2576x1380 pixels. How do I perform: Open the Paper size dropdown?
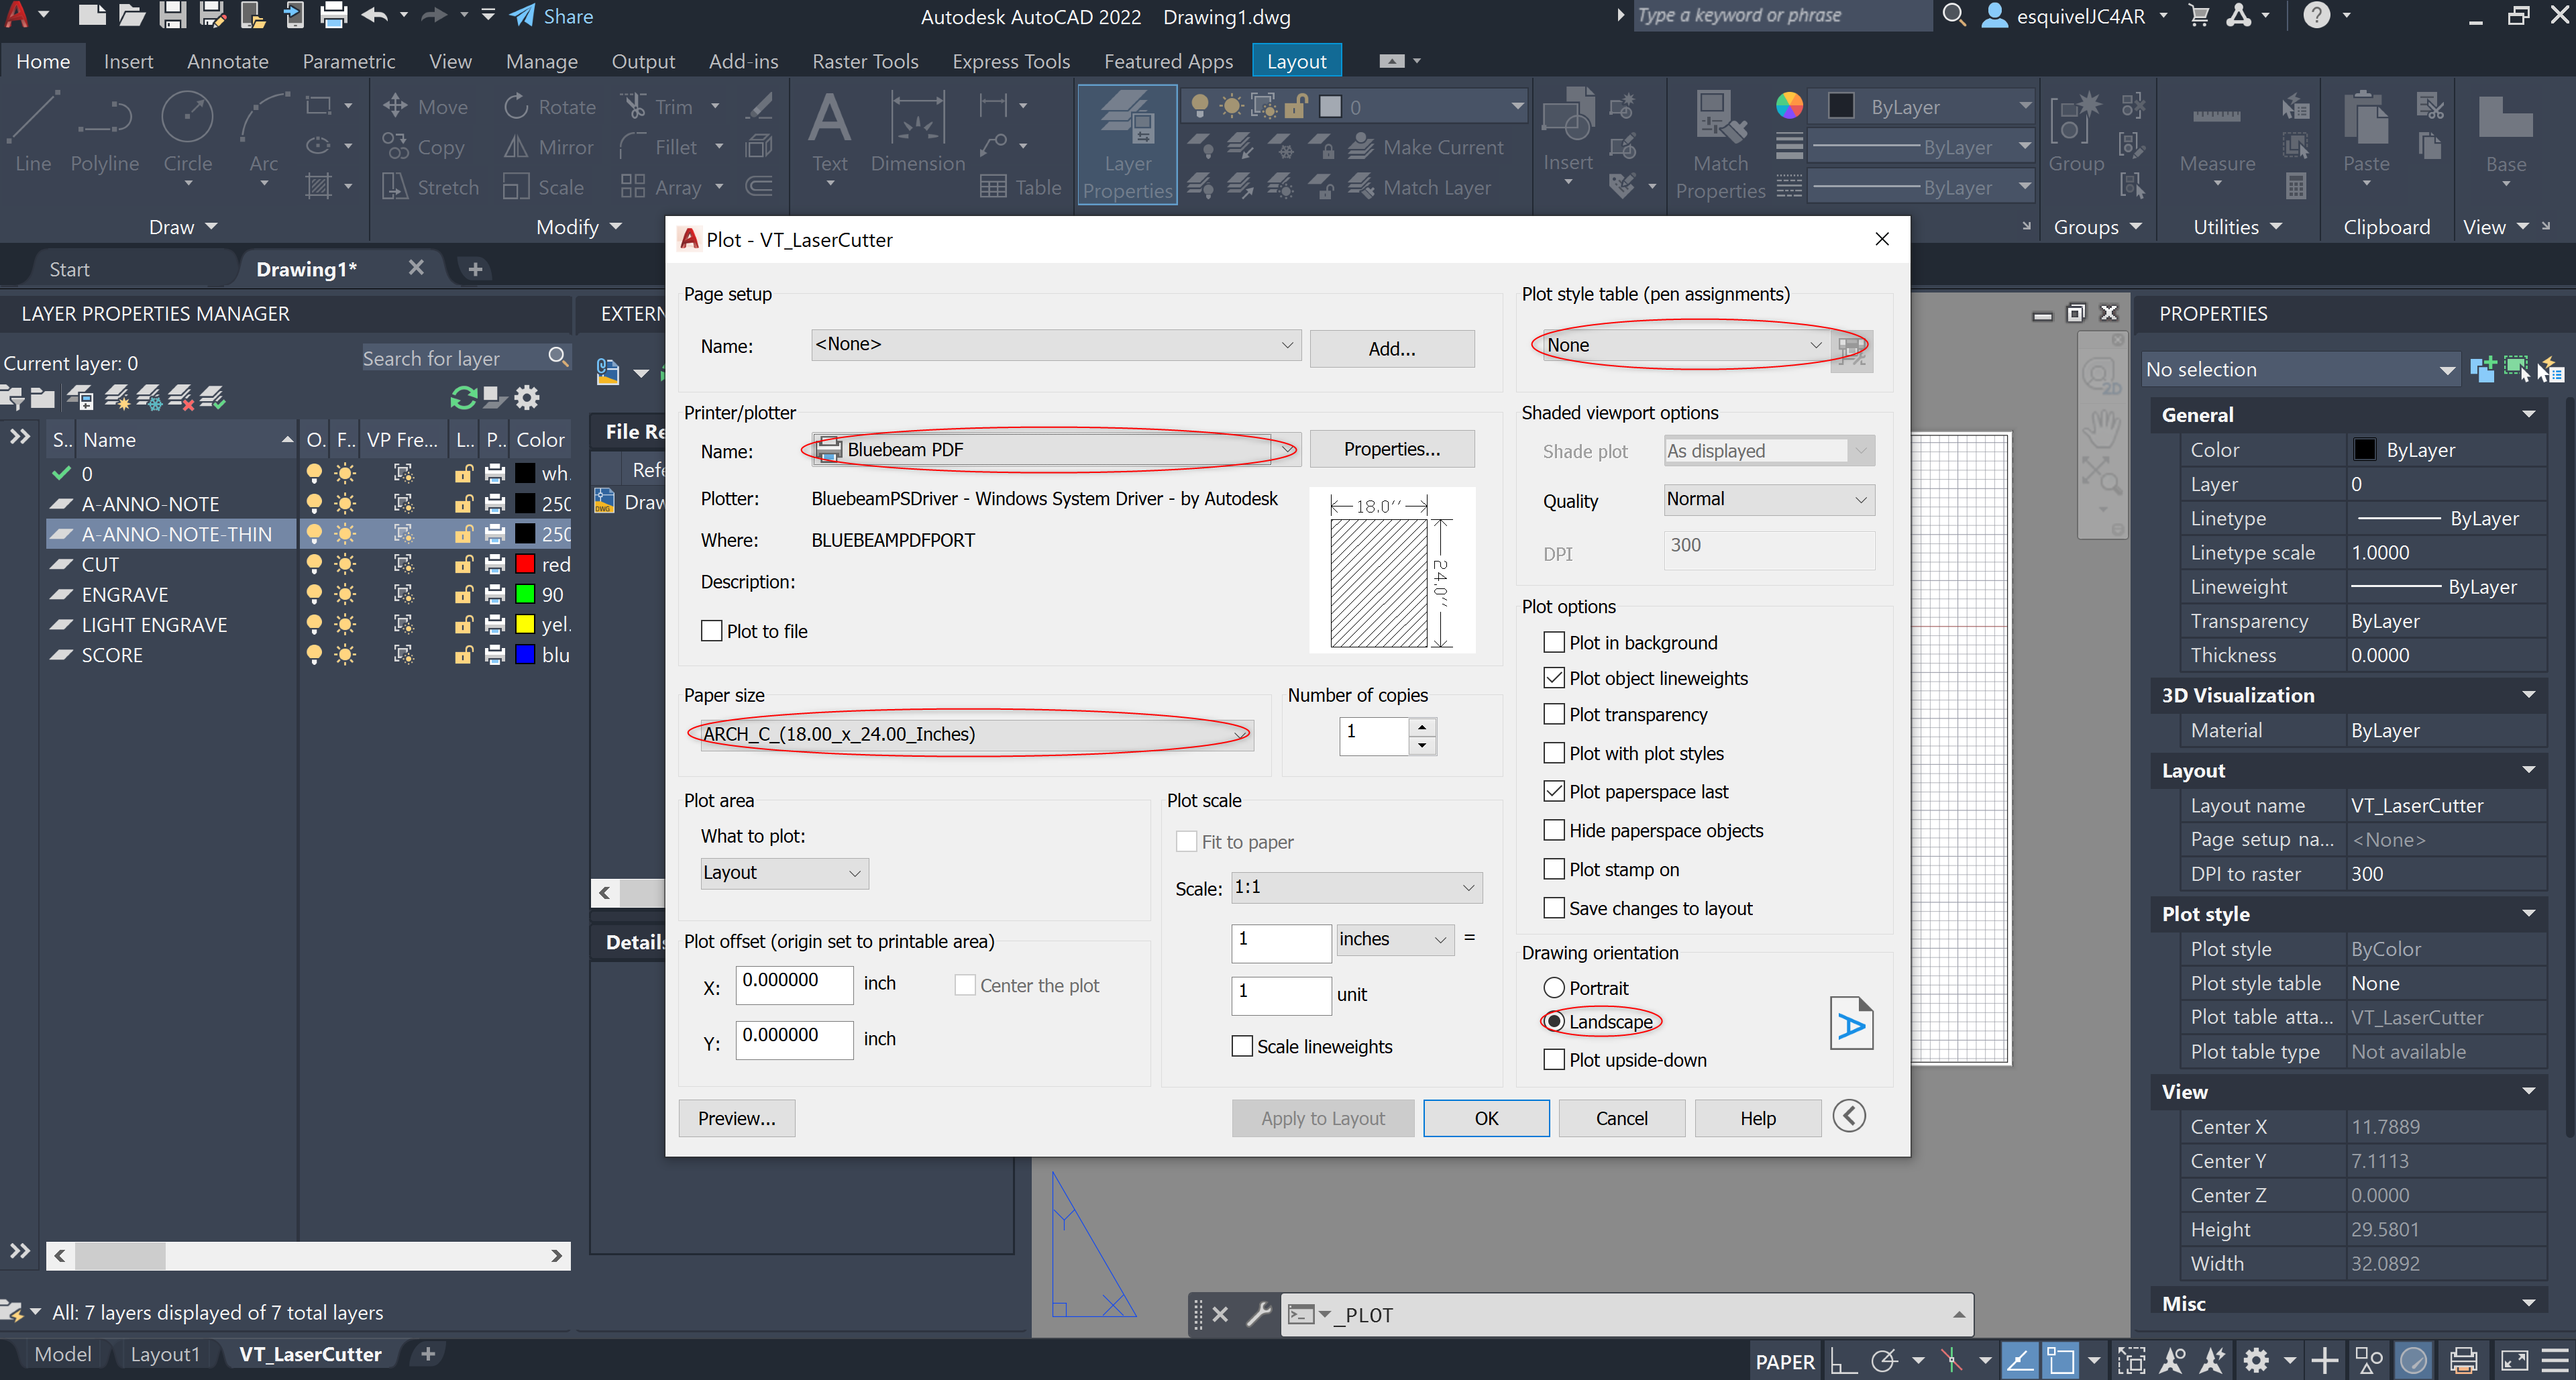point(976,734)
